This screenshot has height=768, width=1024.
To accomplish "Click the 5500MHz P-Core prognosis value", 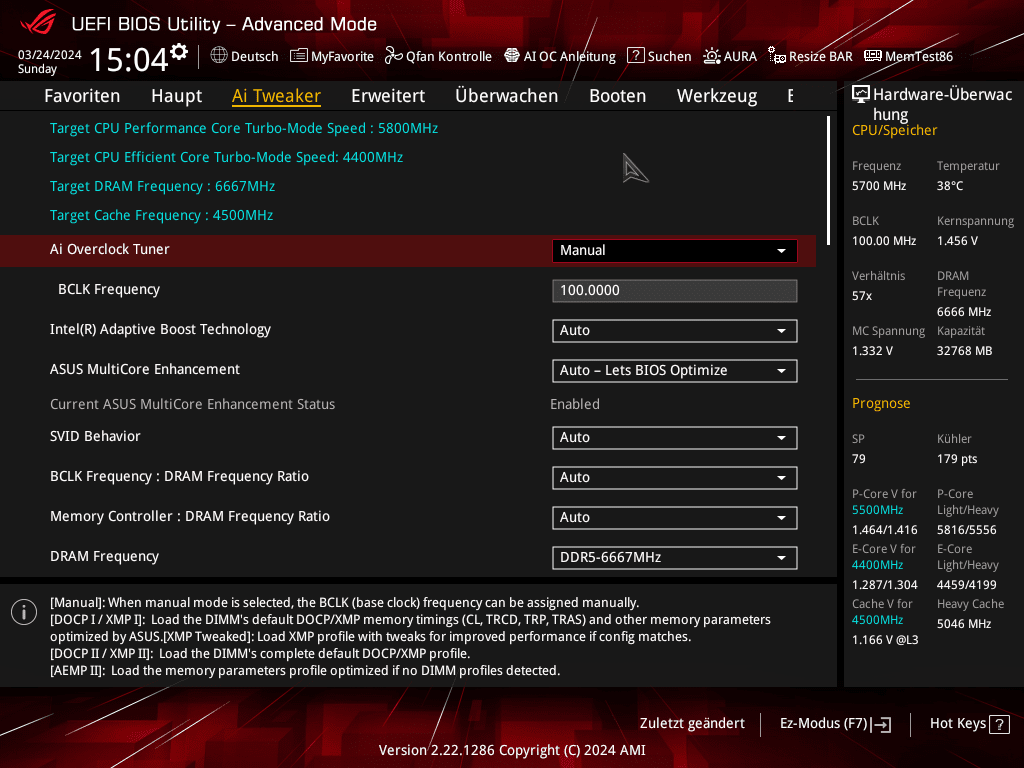I will 878,510.
